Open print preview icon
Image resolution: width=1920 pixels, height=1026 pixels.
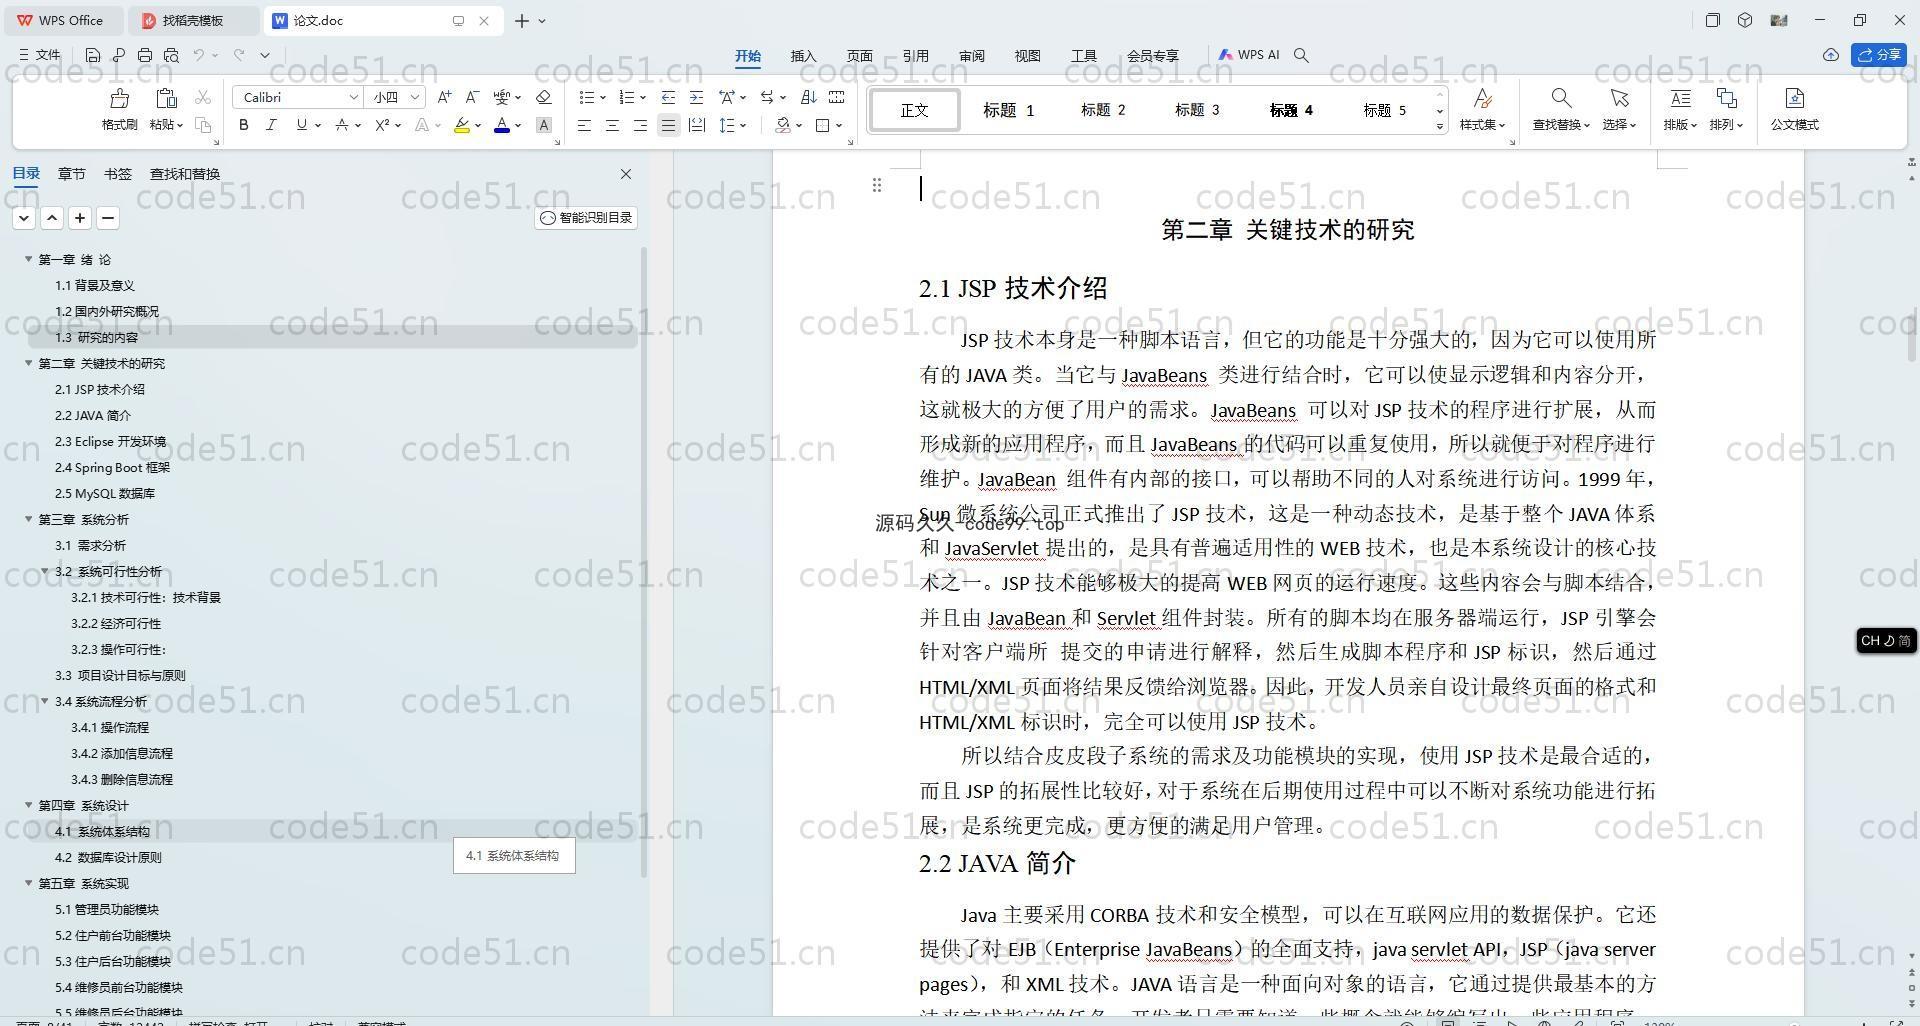click(171, 55)
